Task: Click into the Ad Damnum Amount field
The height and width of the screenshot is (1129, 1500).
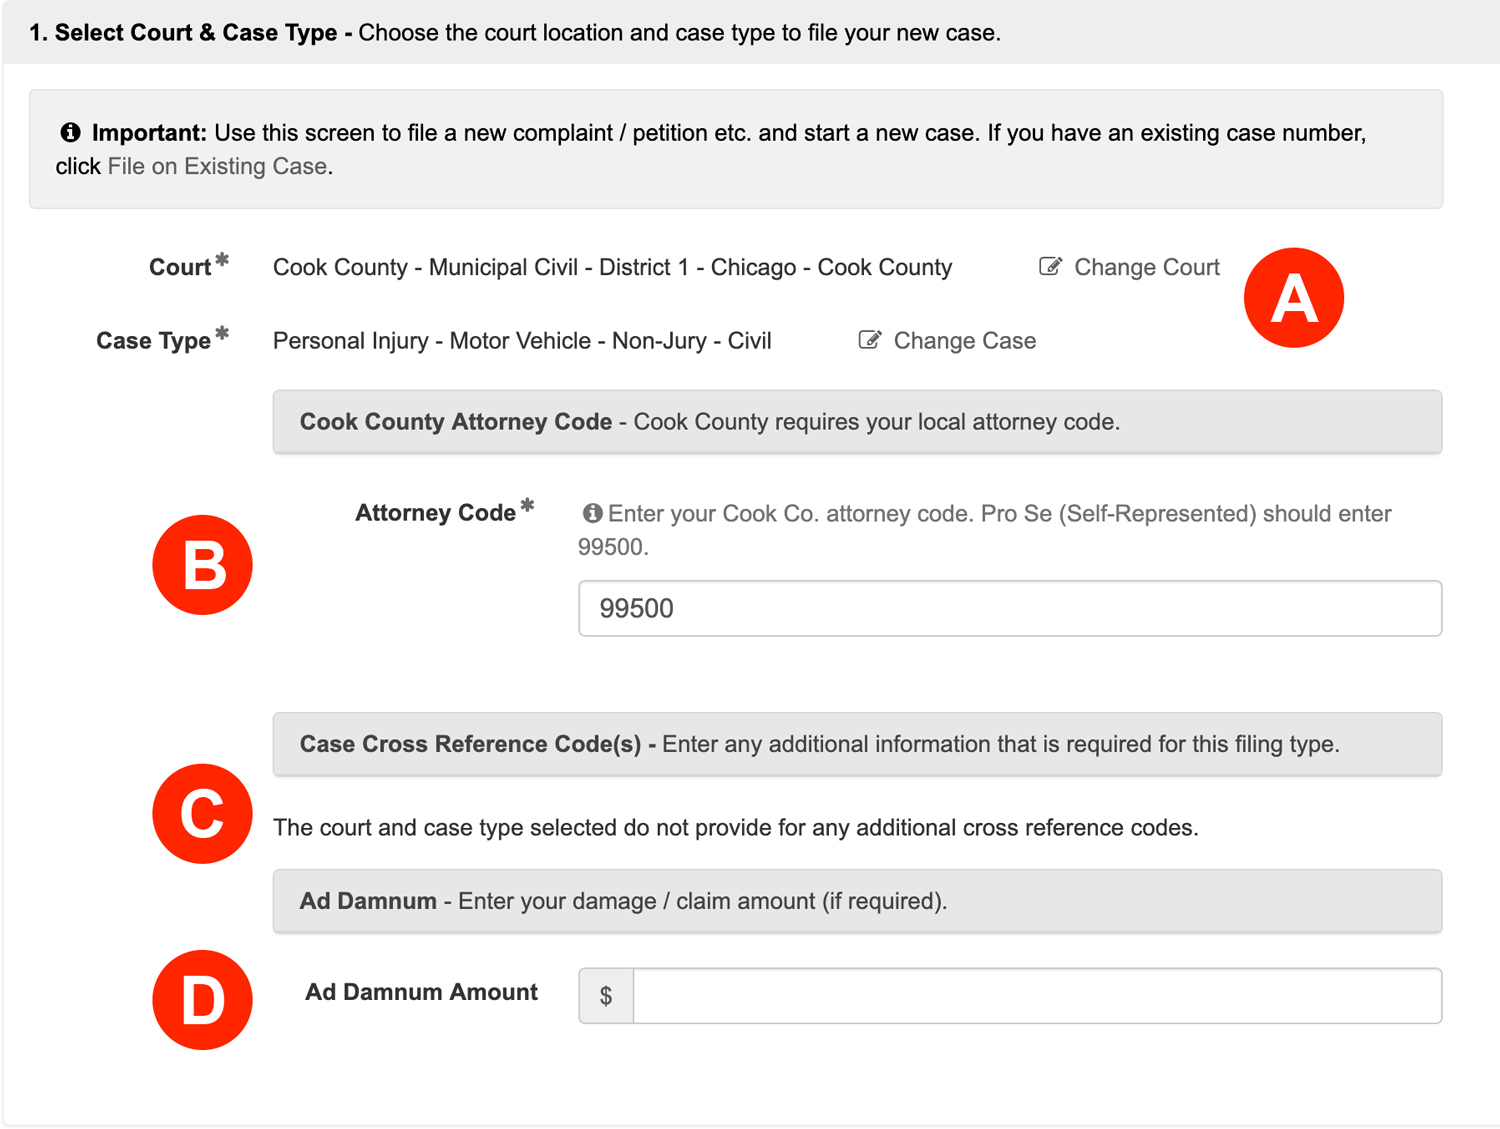Action: 1036,995
